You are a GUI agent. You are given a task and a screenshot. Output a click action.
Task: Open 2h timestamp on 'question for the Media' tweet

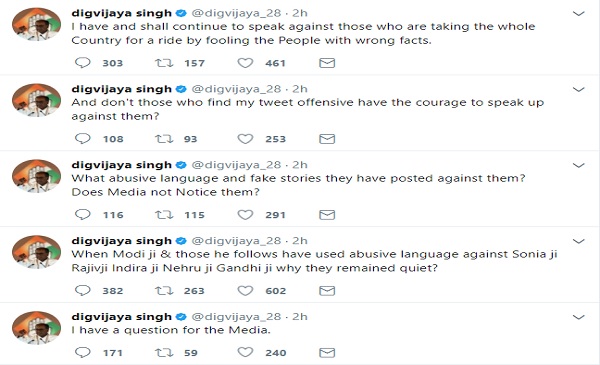(x=300, y=316)
